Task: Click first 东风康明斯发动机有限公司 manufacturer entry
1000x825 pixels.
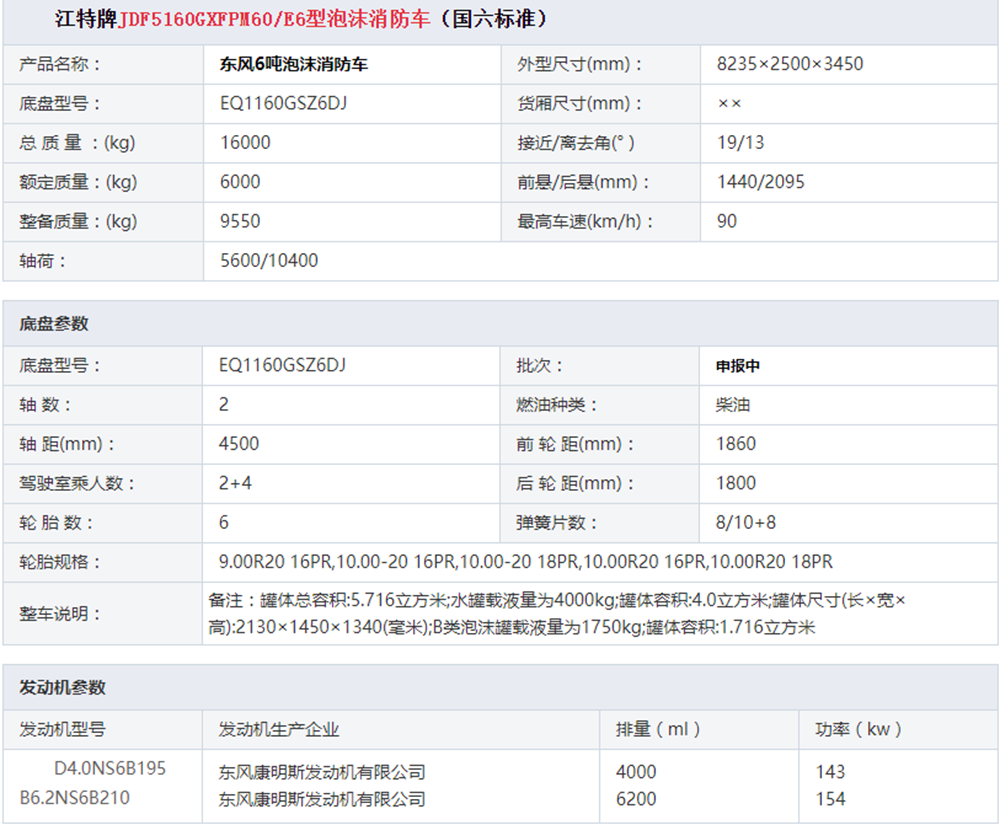Action: [322, 772]
